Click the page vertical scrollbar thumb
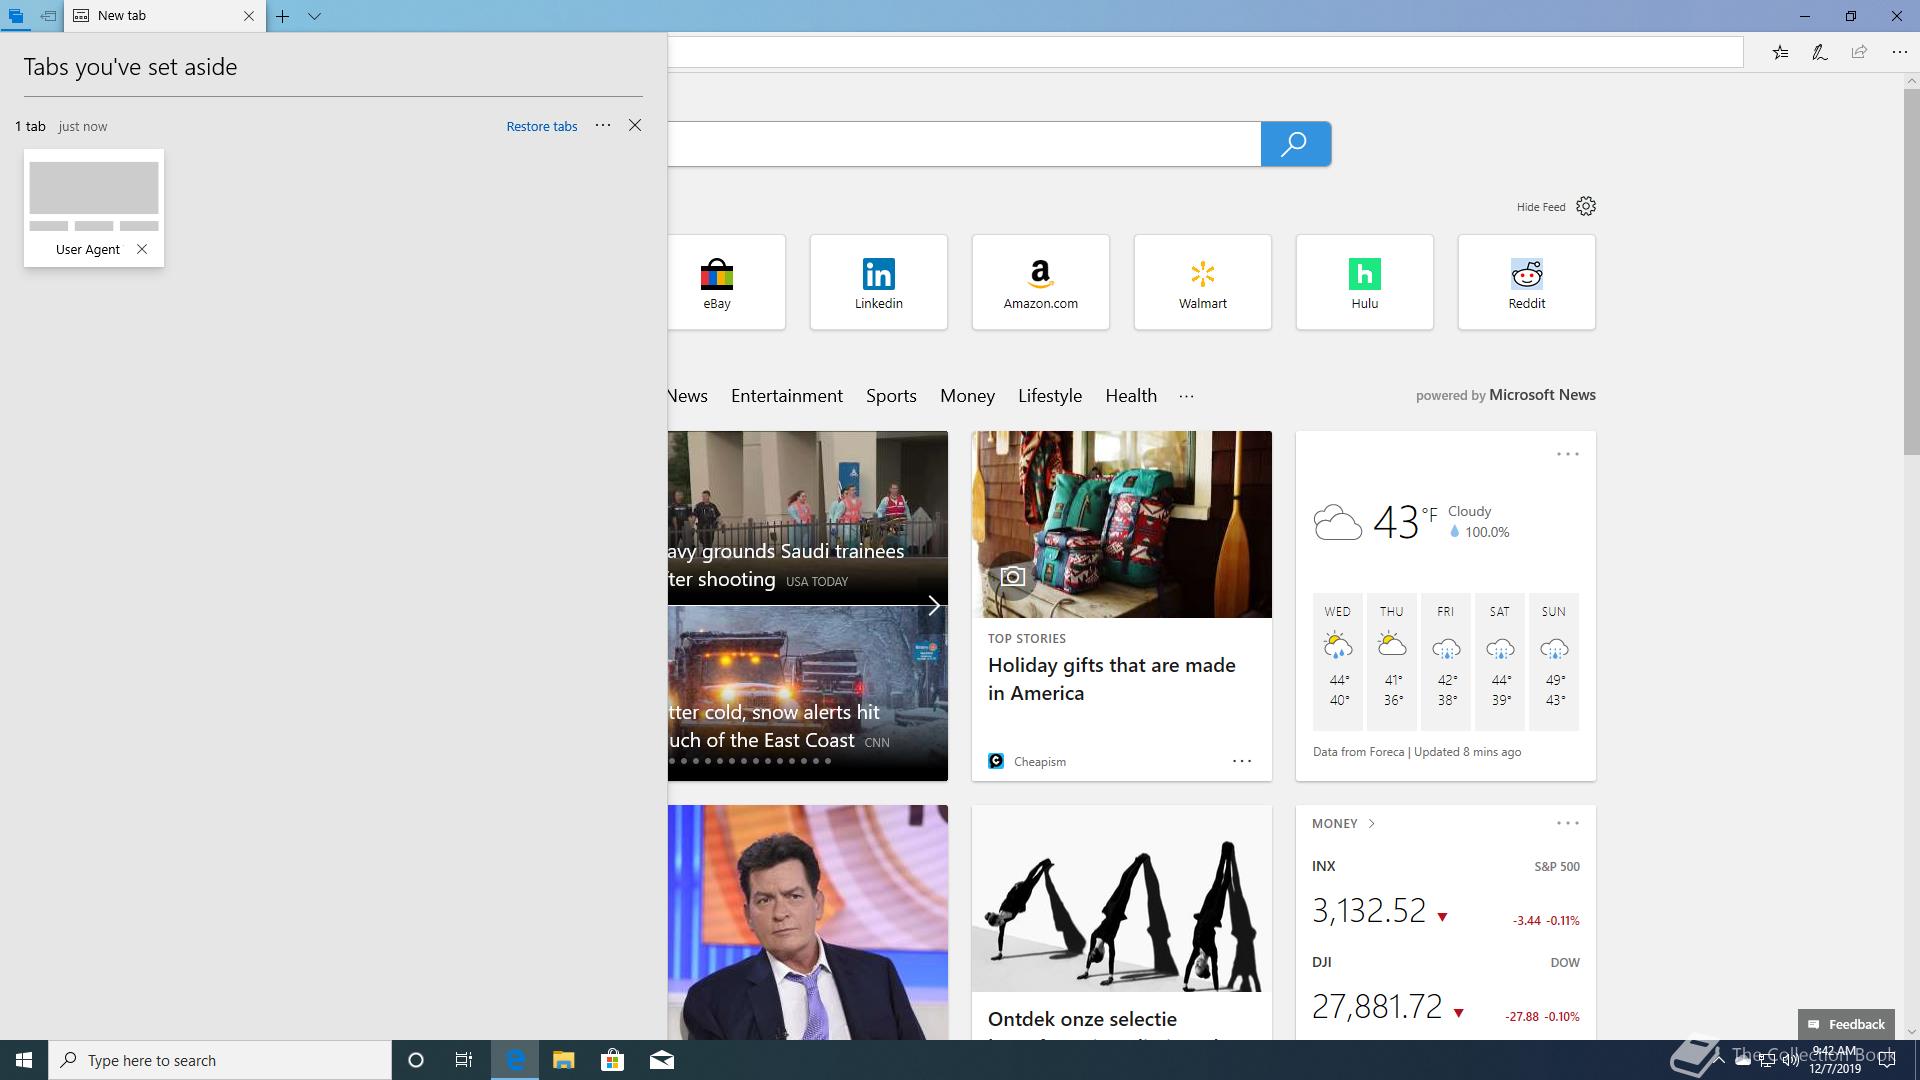Viewport: 1920px width, 1080px height. [1911, 271]
